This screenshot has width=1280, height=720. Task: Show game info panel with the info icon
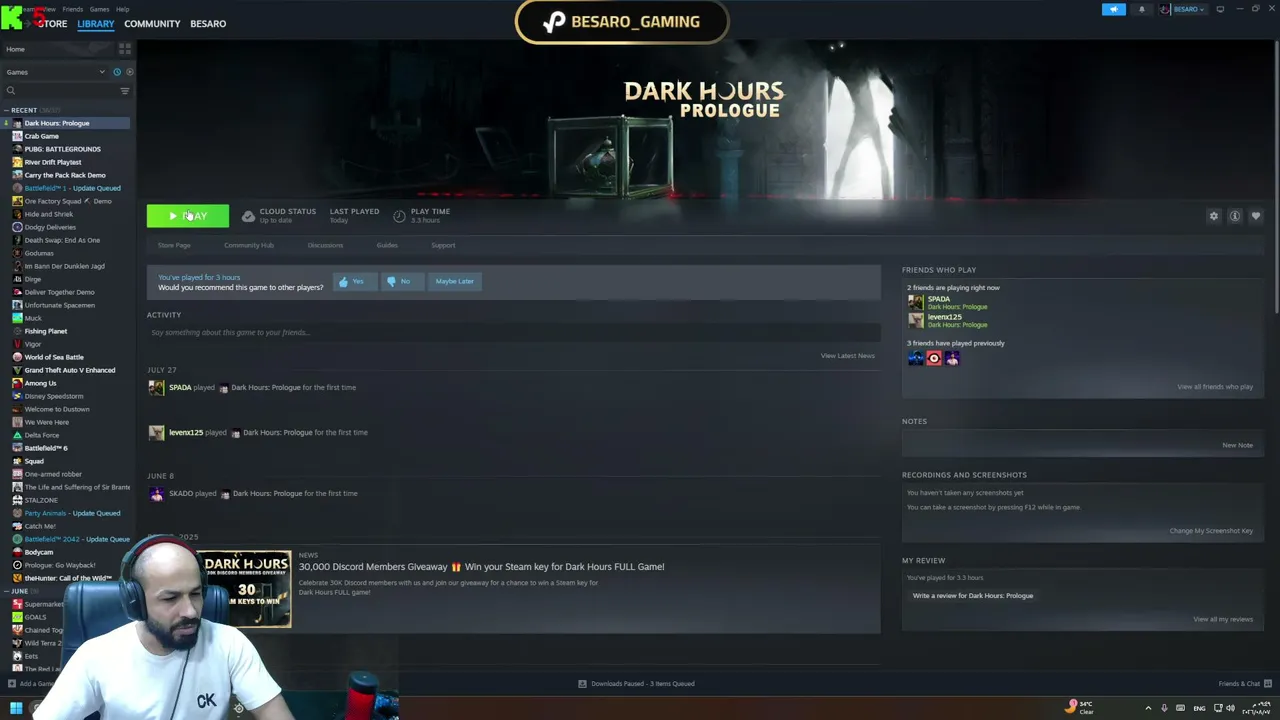[1235, 216]
